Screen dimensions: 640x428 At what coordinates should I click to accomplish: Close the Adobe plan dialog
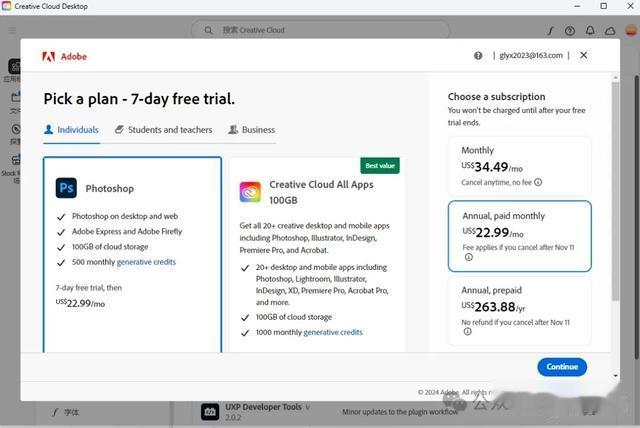coord(584,55)
